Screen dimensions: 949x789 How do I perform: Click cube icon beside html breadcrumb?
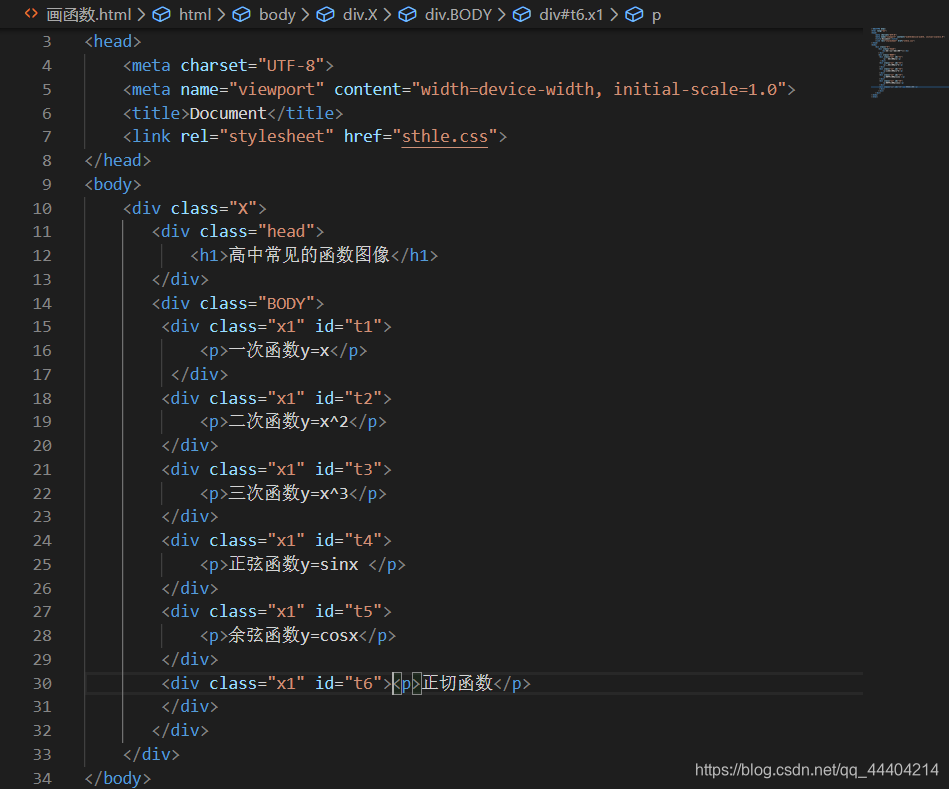coord(161,14)
